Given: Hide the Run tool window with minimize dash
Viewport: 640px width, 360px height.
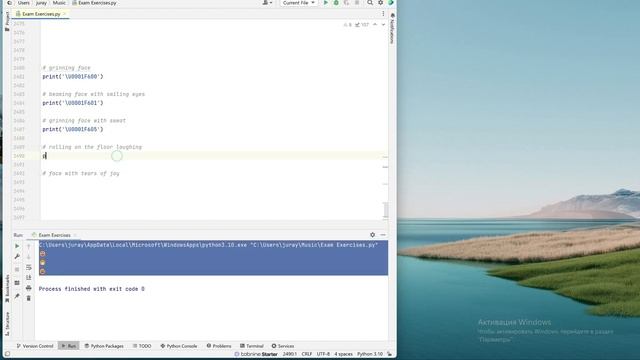Looking at the screenshot, I should [383, 235].
